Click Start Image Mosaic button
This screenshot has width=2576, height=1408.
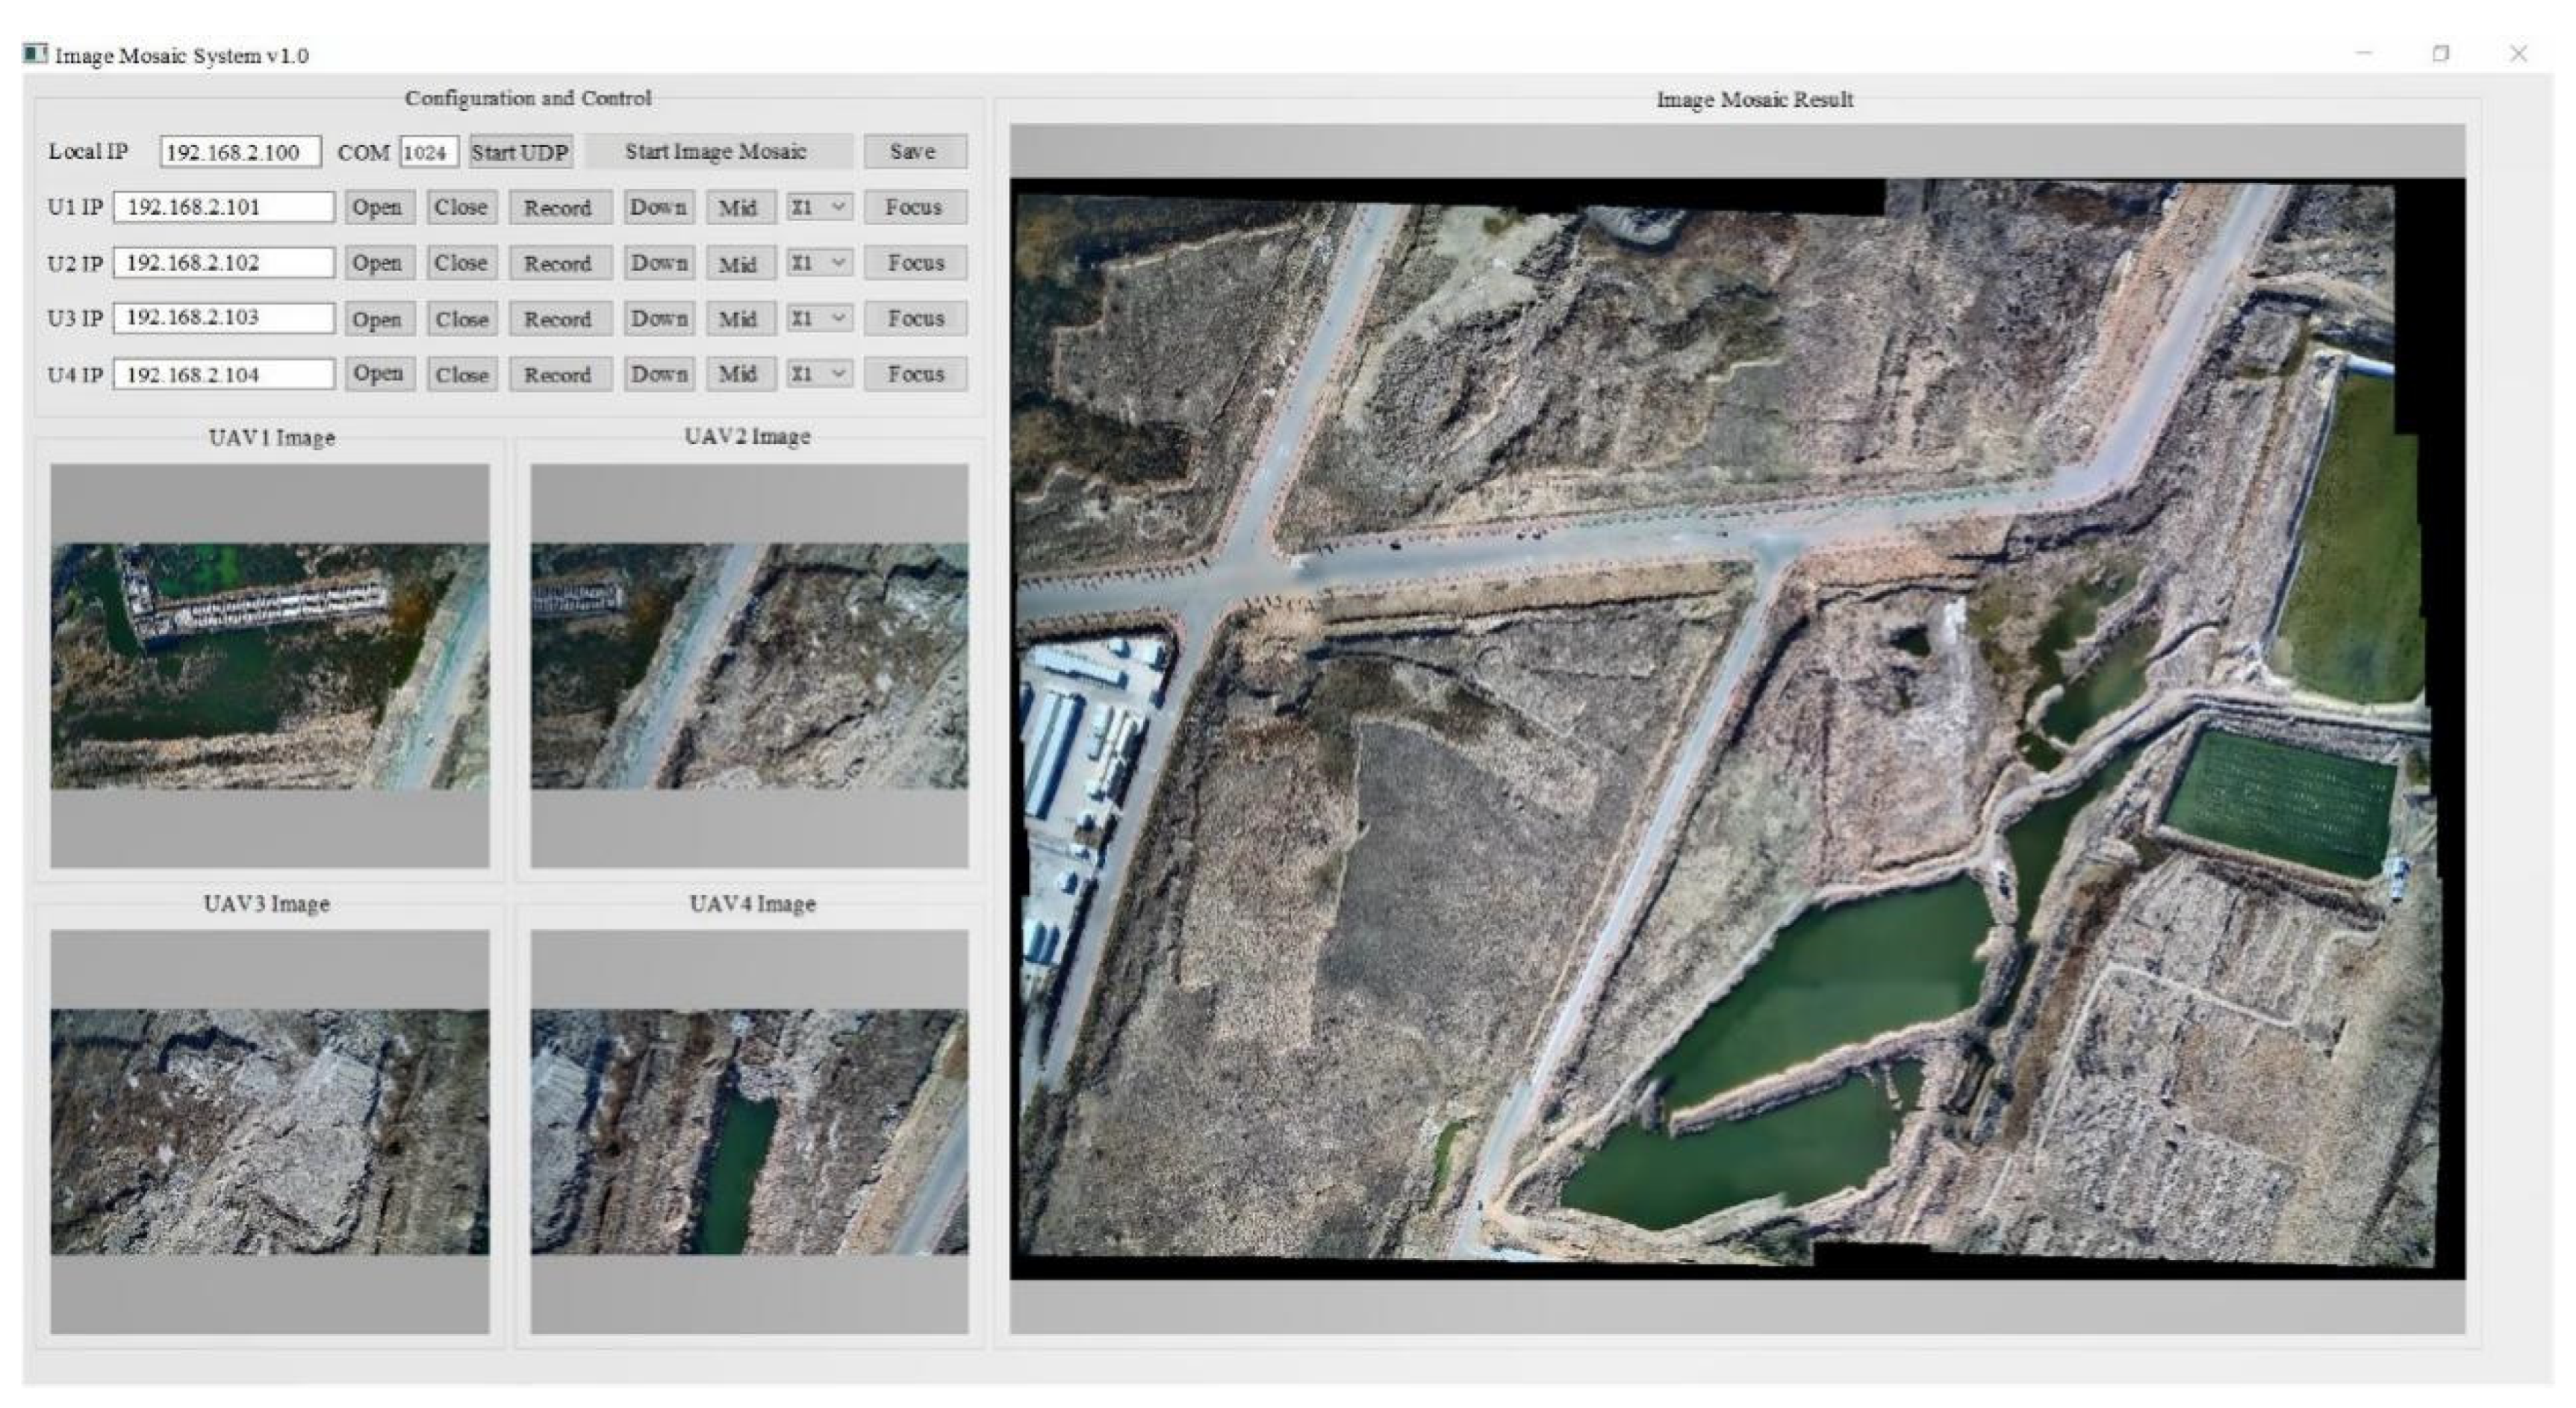[x=716, y=152]
